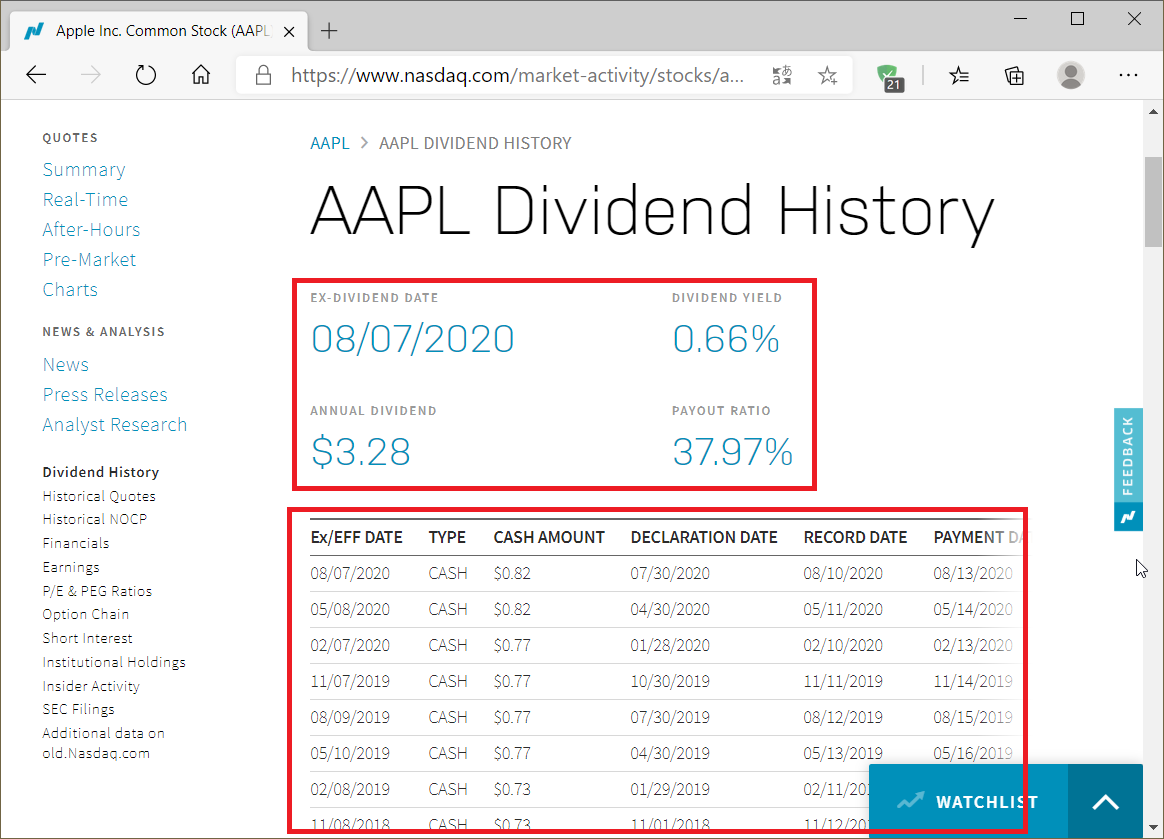
Task: Select Financials in sidebar
Action: (x=76, y=543)
